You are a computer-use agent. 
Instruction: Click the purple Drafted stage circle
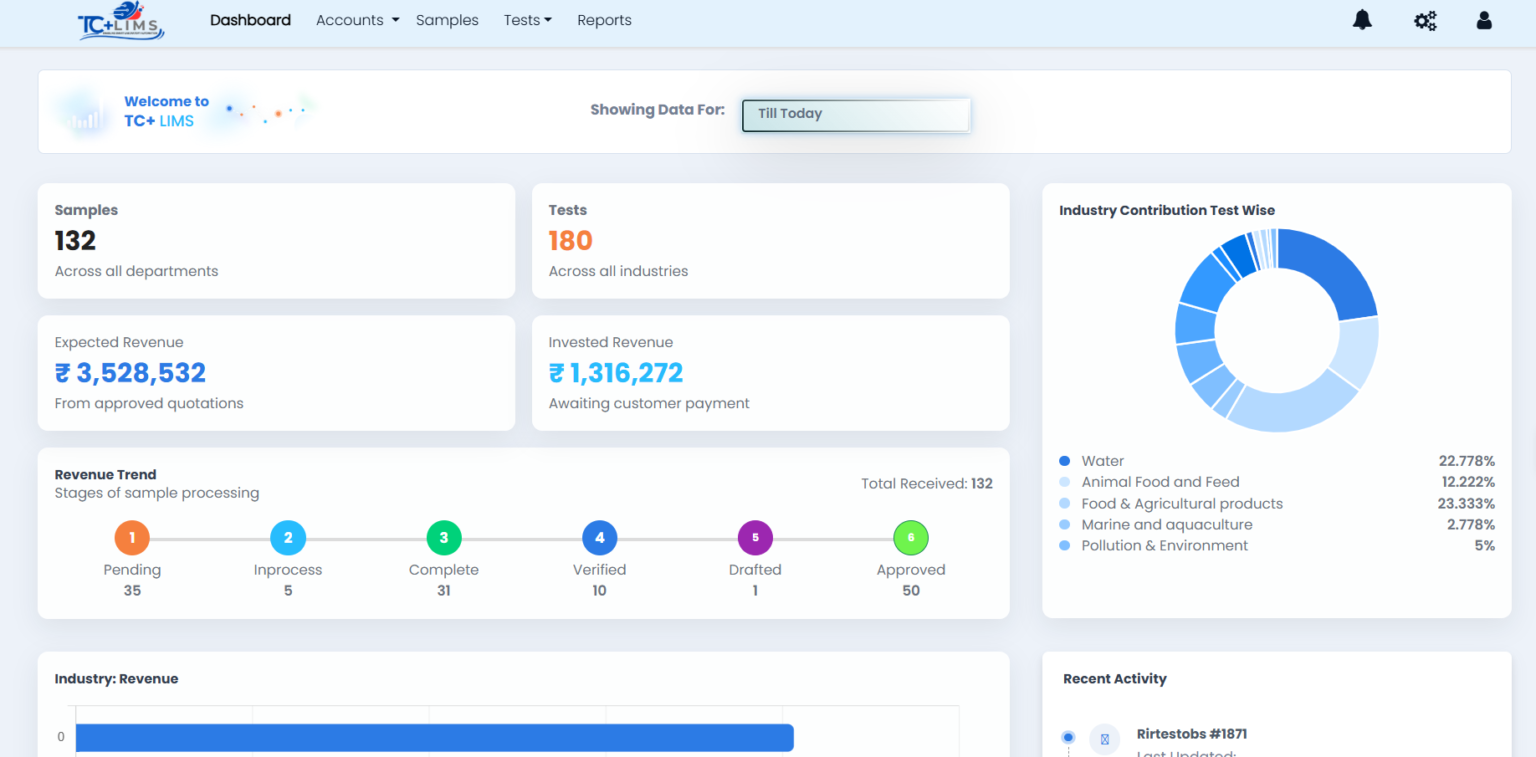[755, 538]
